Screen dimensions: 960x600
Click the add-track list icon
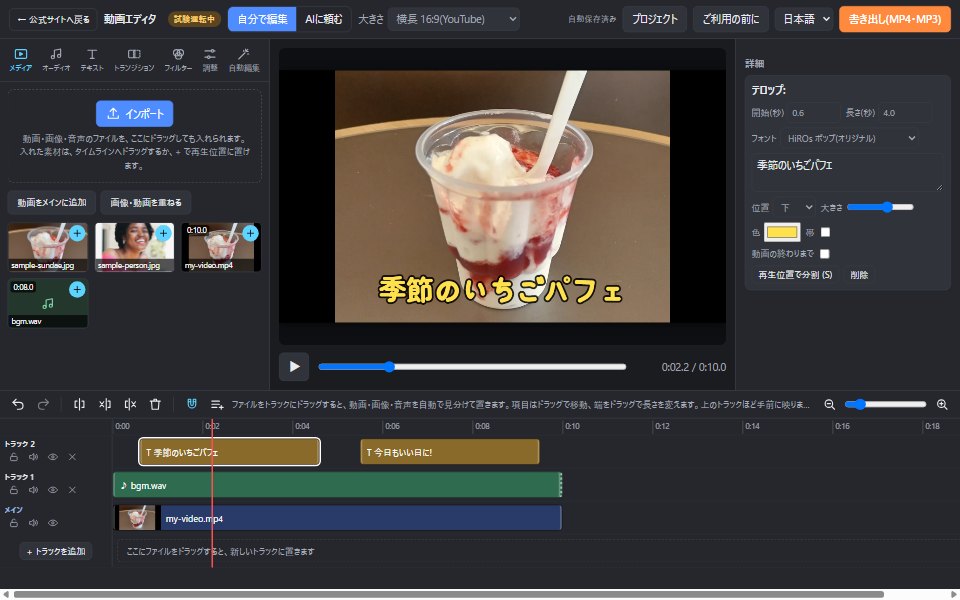click(x=217, y=404)
